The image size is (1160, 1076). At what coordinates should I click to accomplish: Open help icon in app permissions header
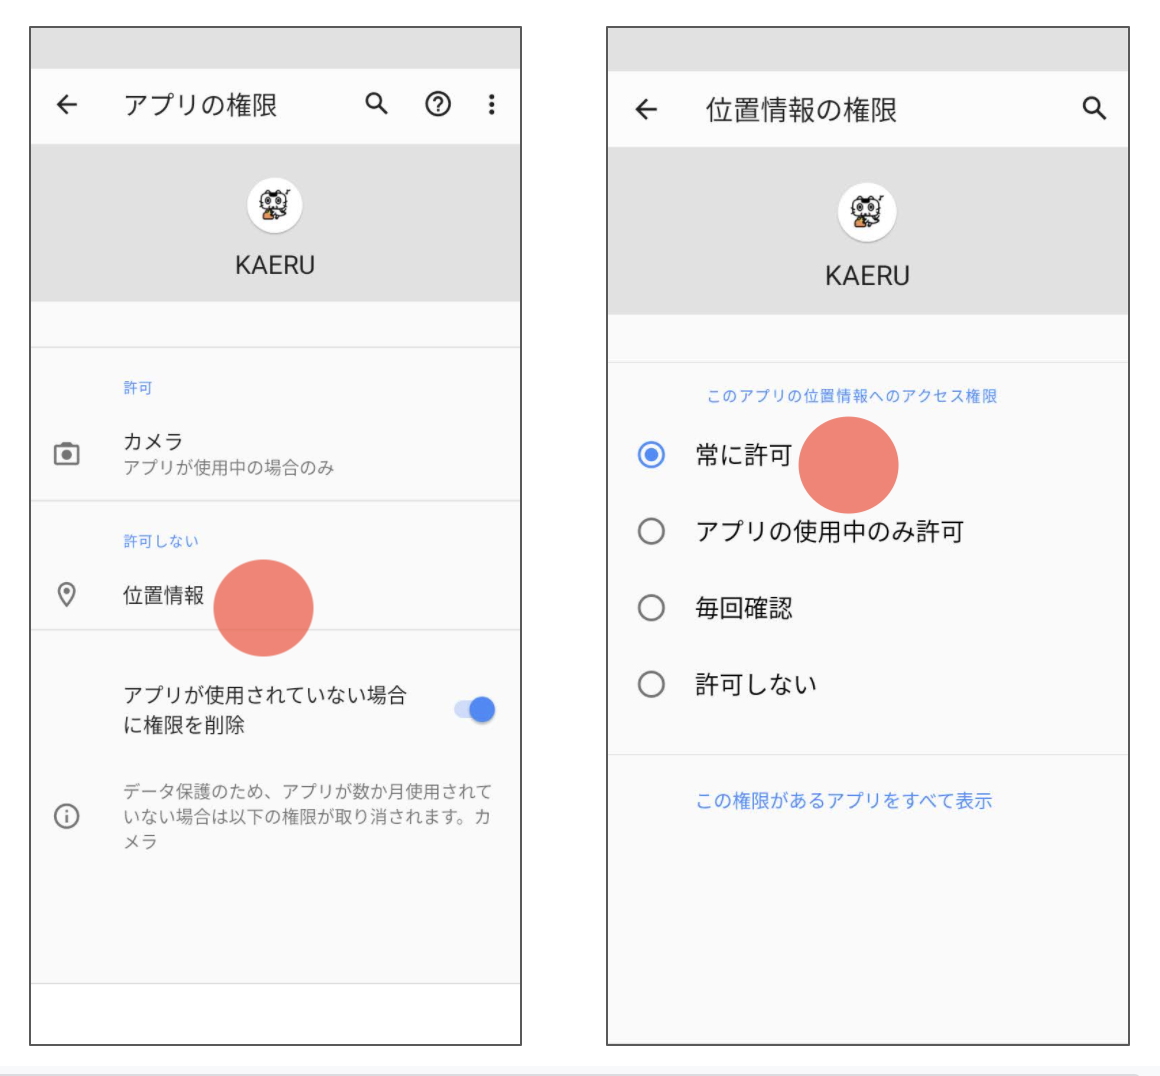click(x=438, y=104)
